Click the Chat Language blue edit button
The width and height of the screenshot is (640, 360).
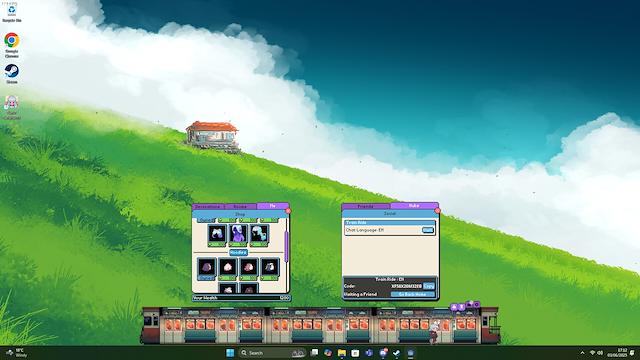(x=427, y=230)
